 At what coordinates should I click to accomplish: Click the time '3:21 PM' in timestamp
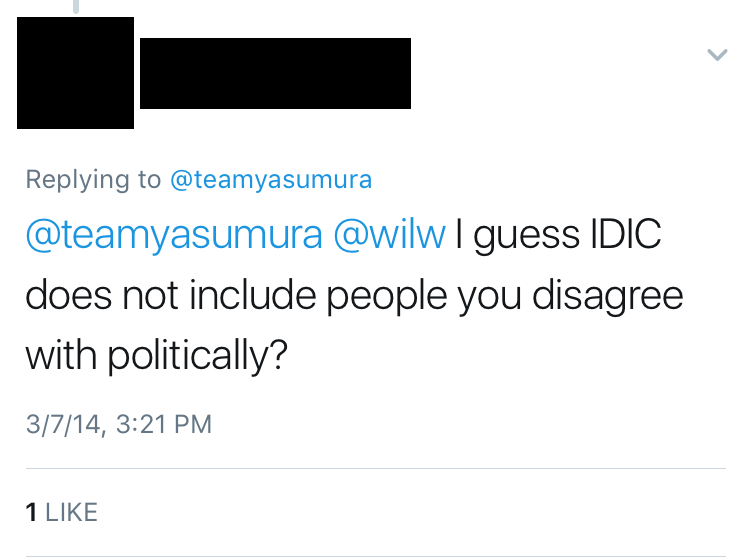[x=164, y=424]
